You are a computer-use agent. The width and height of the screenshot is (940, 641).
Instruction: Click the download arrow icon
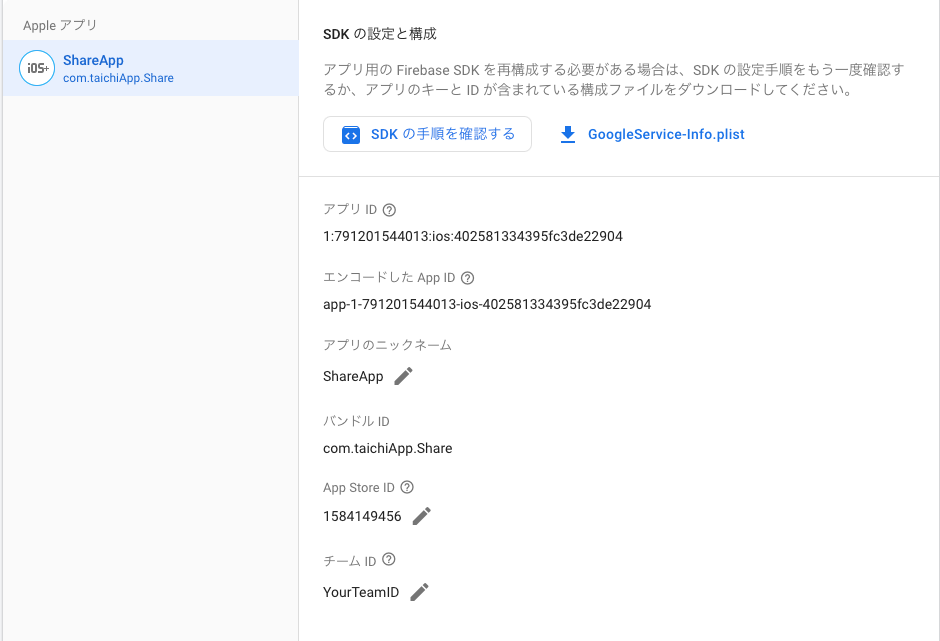click(x=568, y=134)
